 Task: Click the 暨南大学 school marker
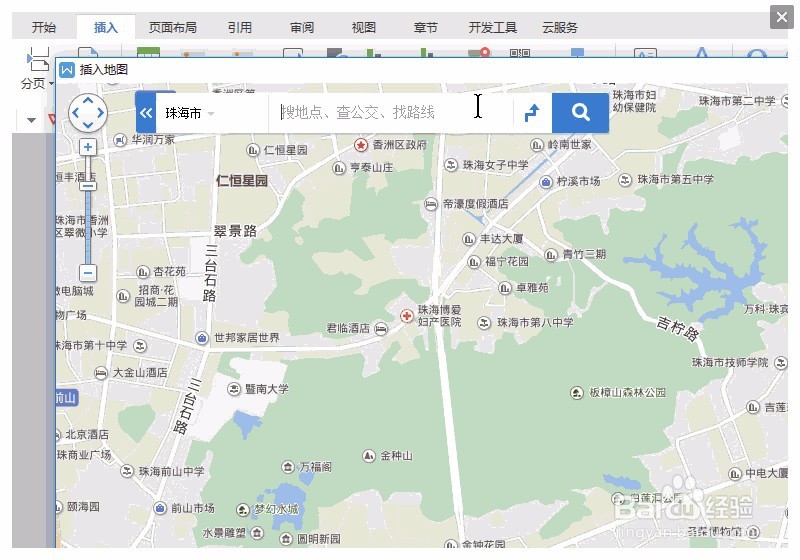tap(234, 389)
